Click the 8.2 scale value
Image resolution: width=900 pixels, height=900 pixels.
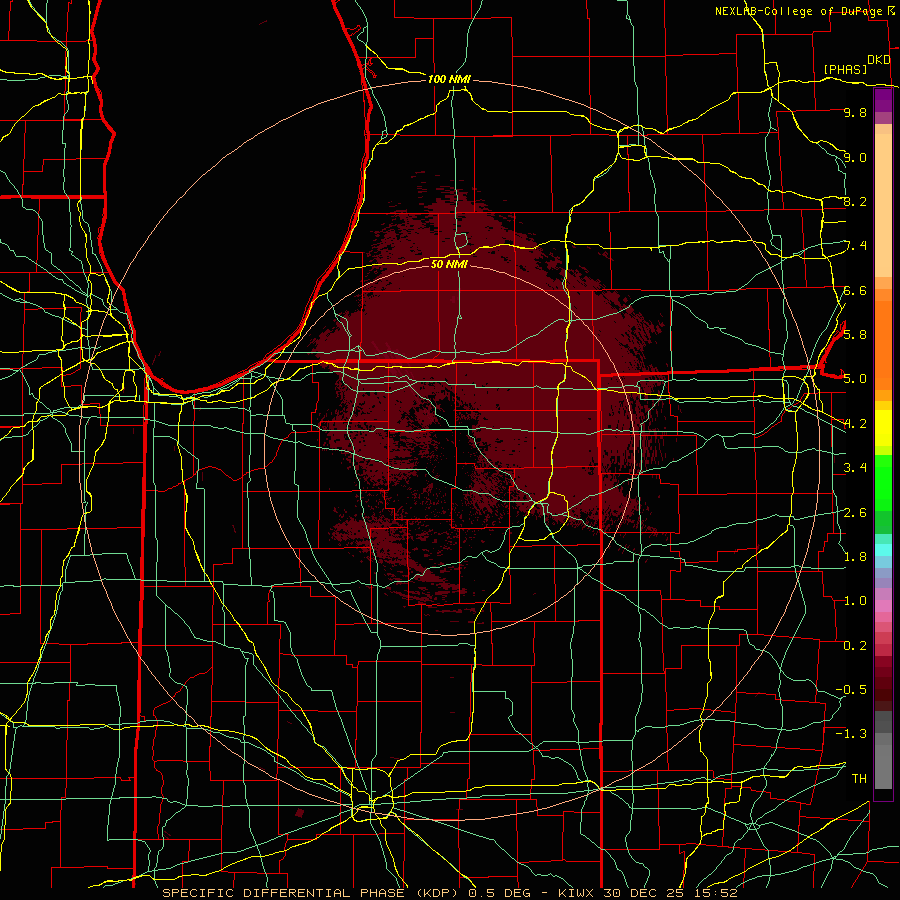tap(855, 201)
